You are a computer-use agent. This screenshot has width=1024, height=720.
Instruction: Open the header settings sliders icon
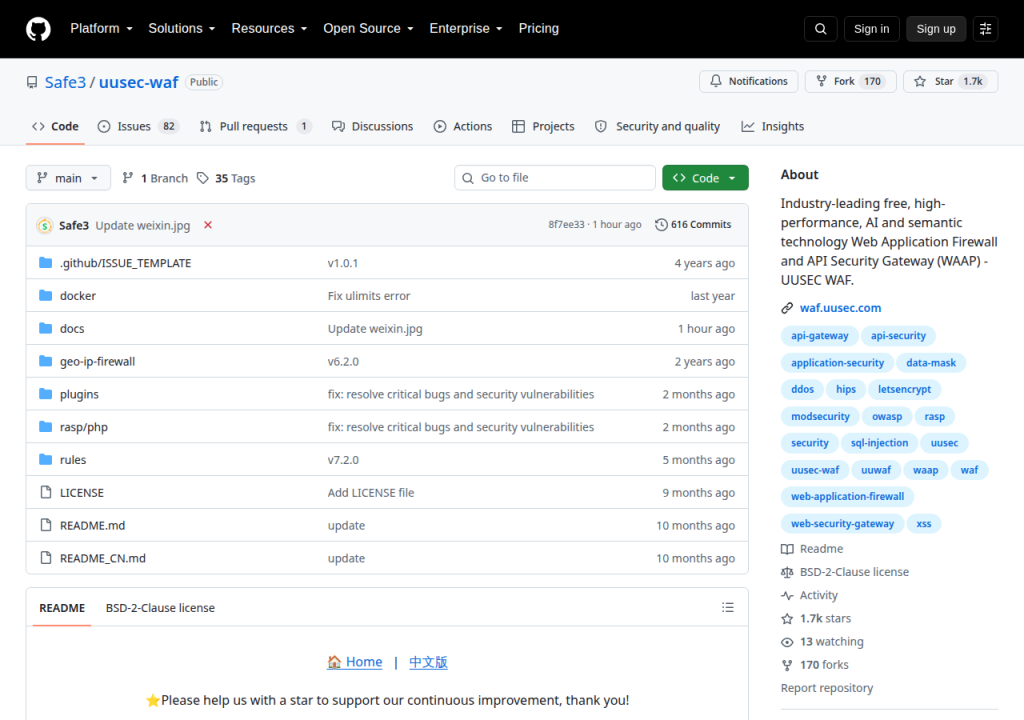click(x=985, y=29)
